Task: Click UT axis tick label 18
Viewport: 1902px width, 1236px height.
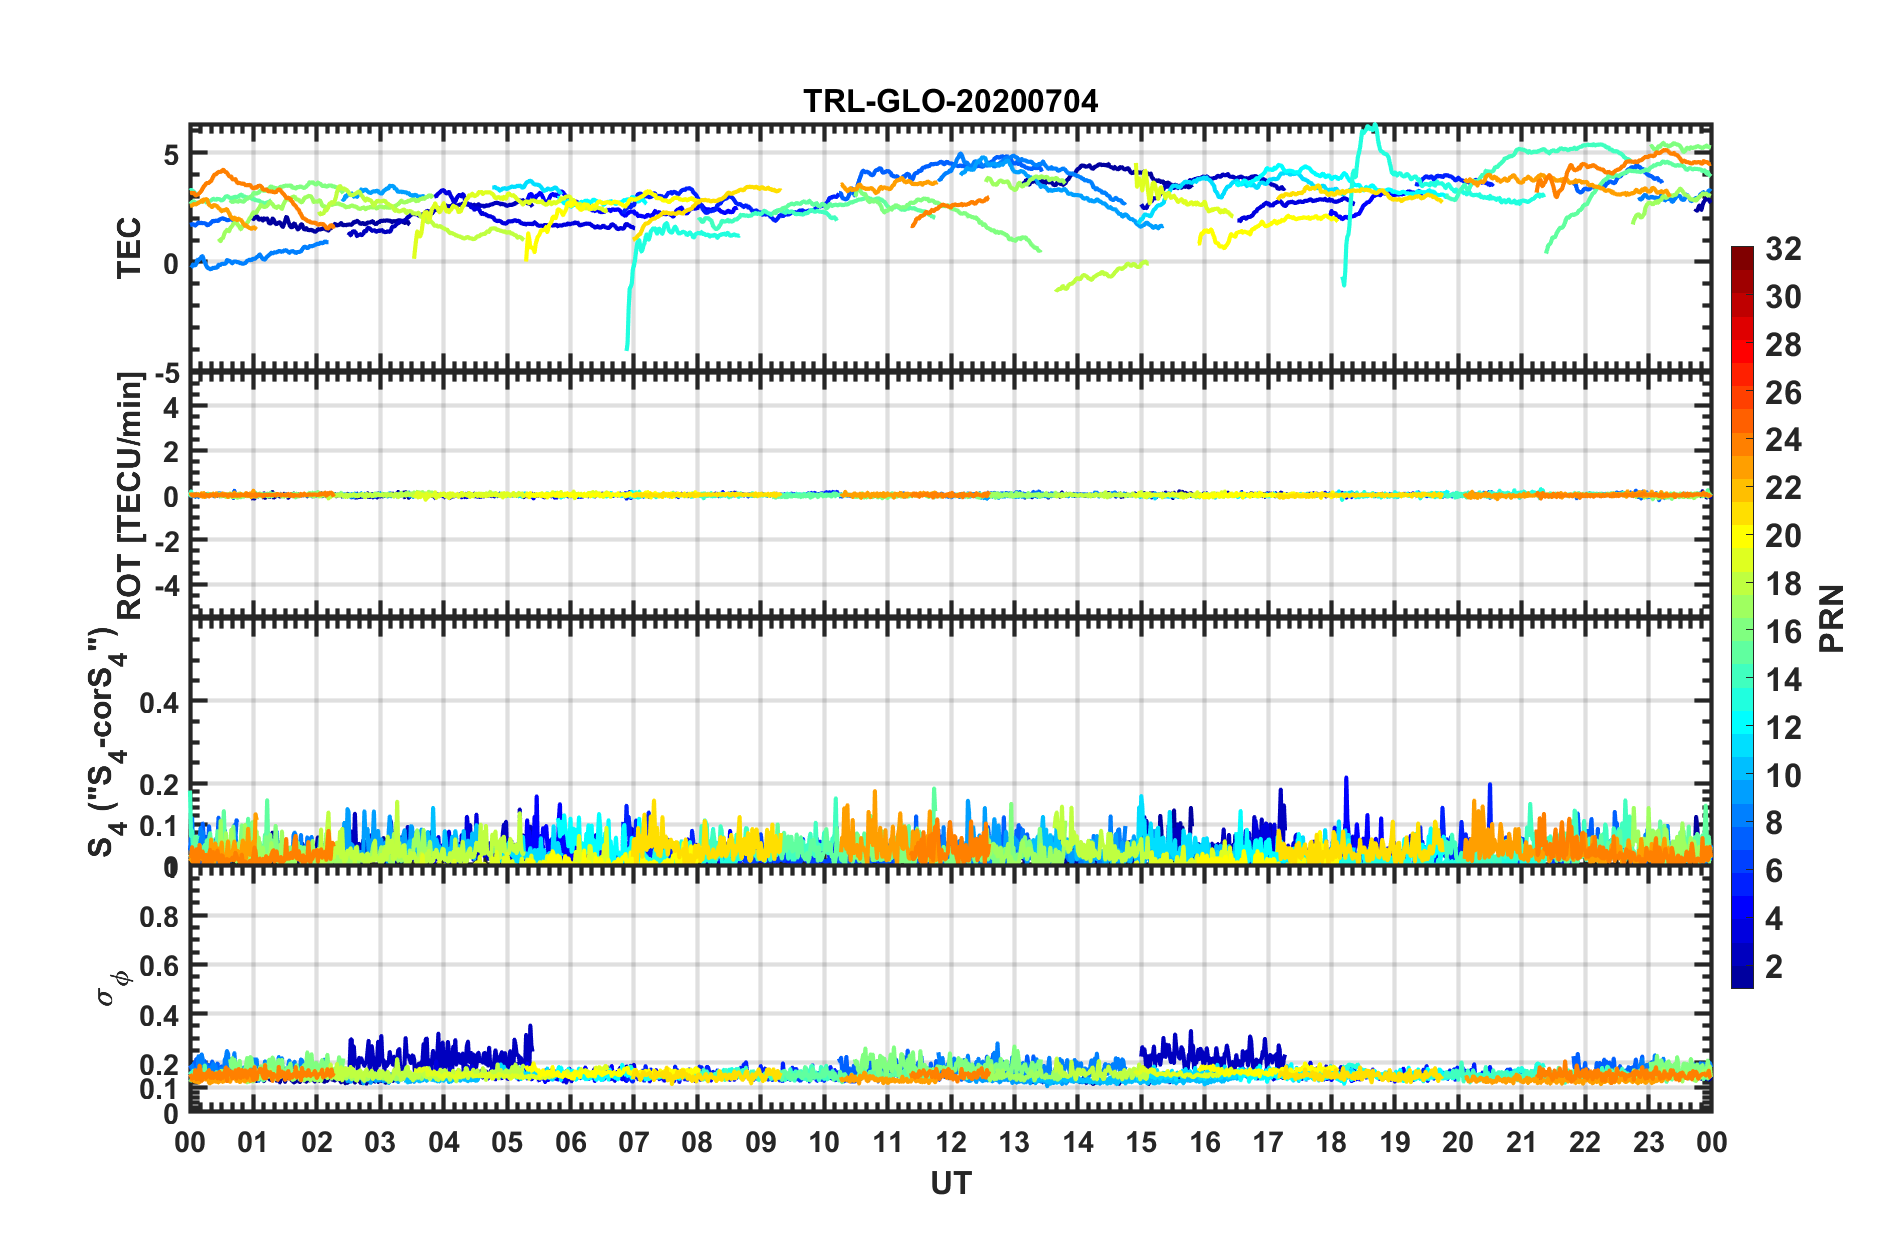Action: (1331, 1142)
